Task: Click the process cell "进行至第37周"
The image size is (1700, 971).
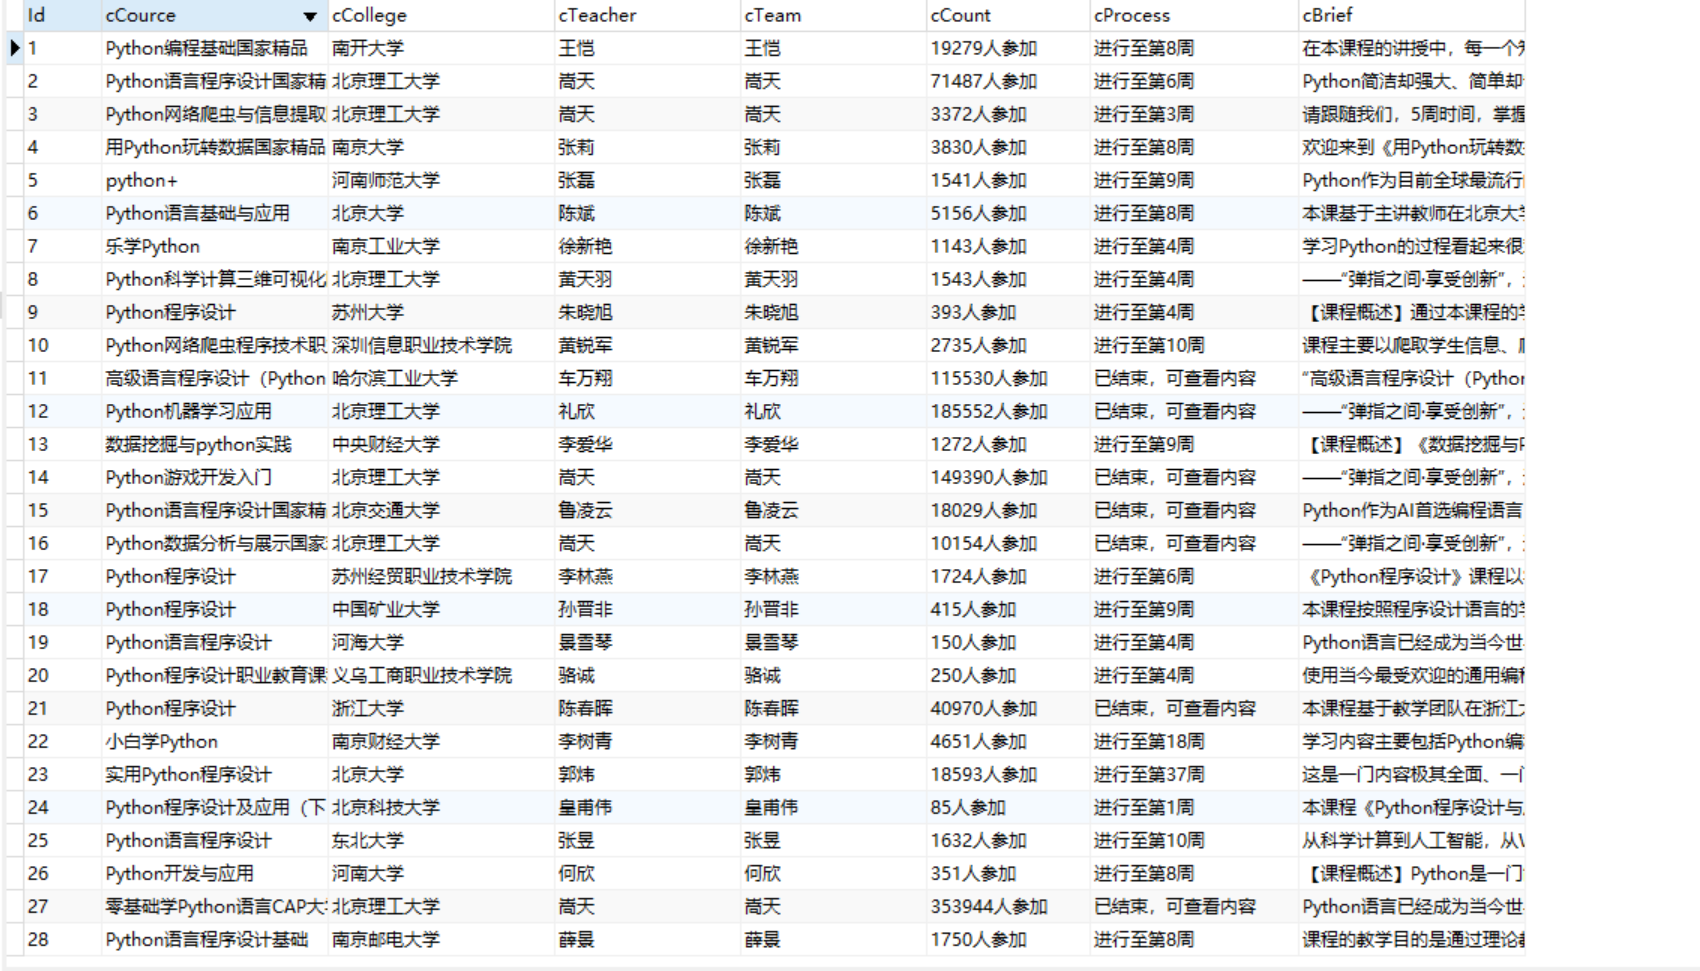Action: [1194, 774]
